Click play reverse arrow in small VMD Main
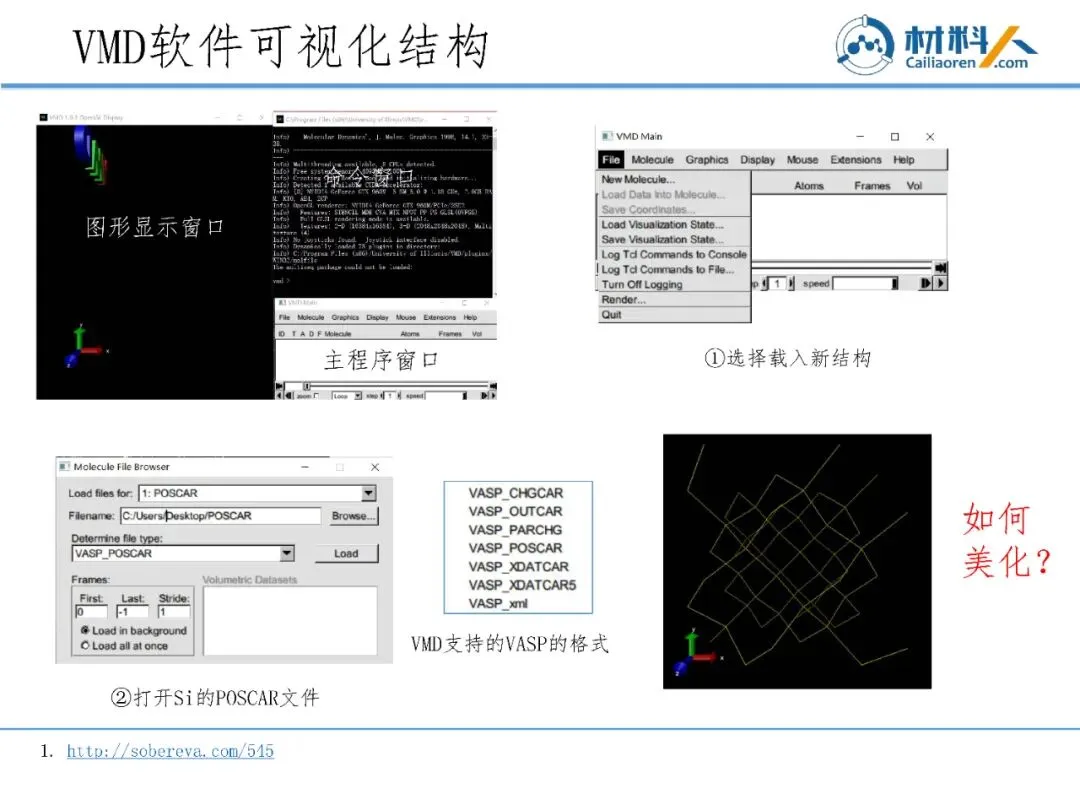Screen dimensions: 1080x810 pos(279,396)
